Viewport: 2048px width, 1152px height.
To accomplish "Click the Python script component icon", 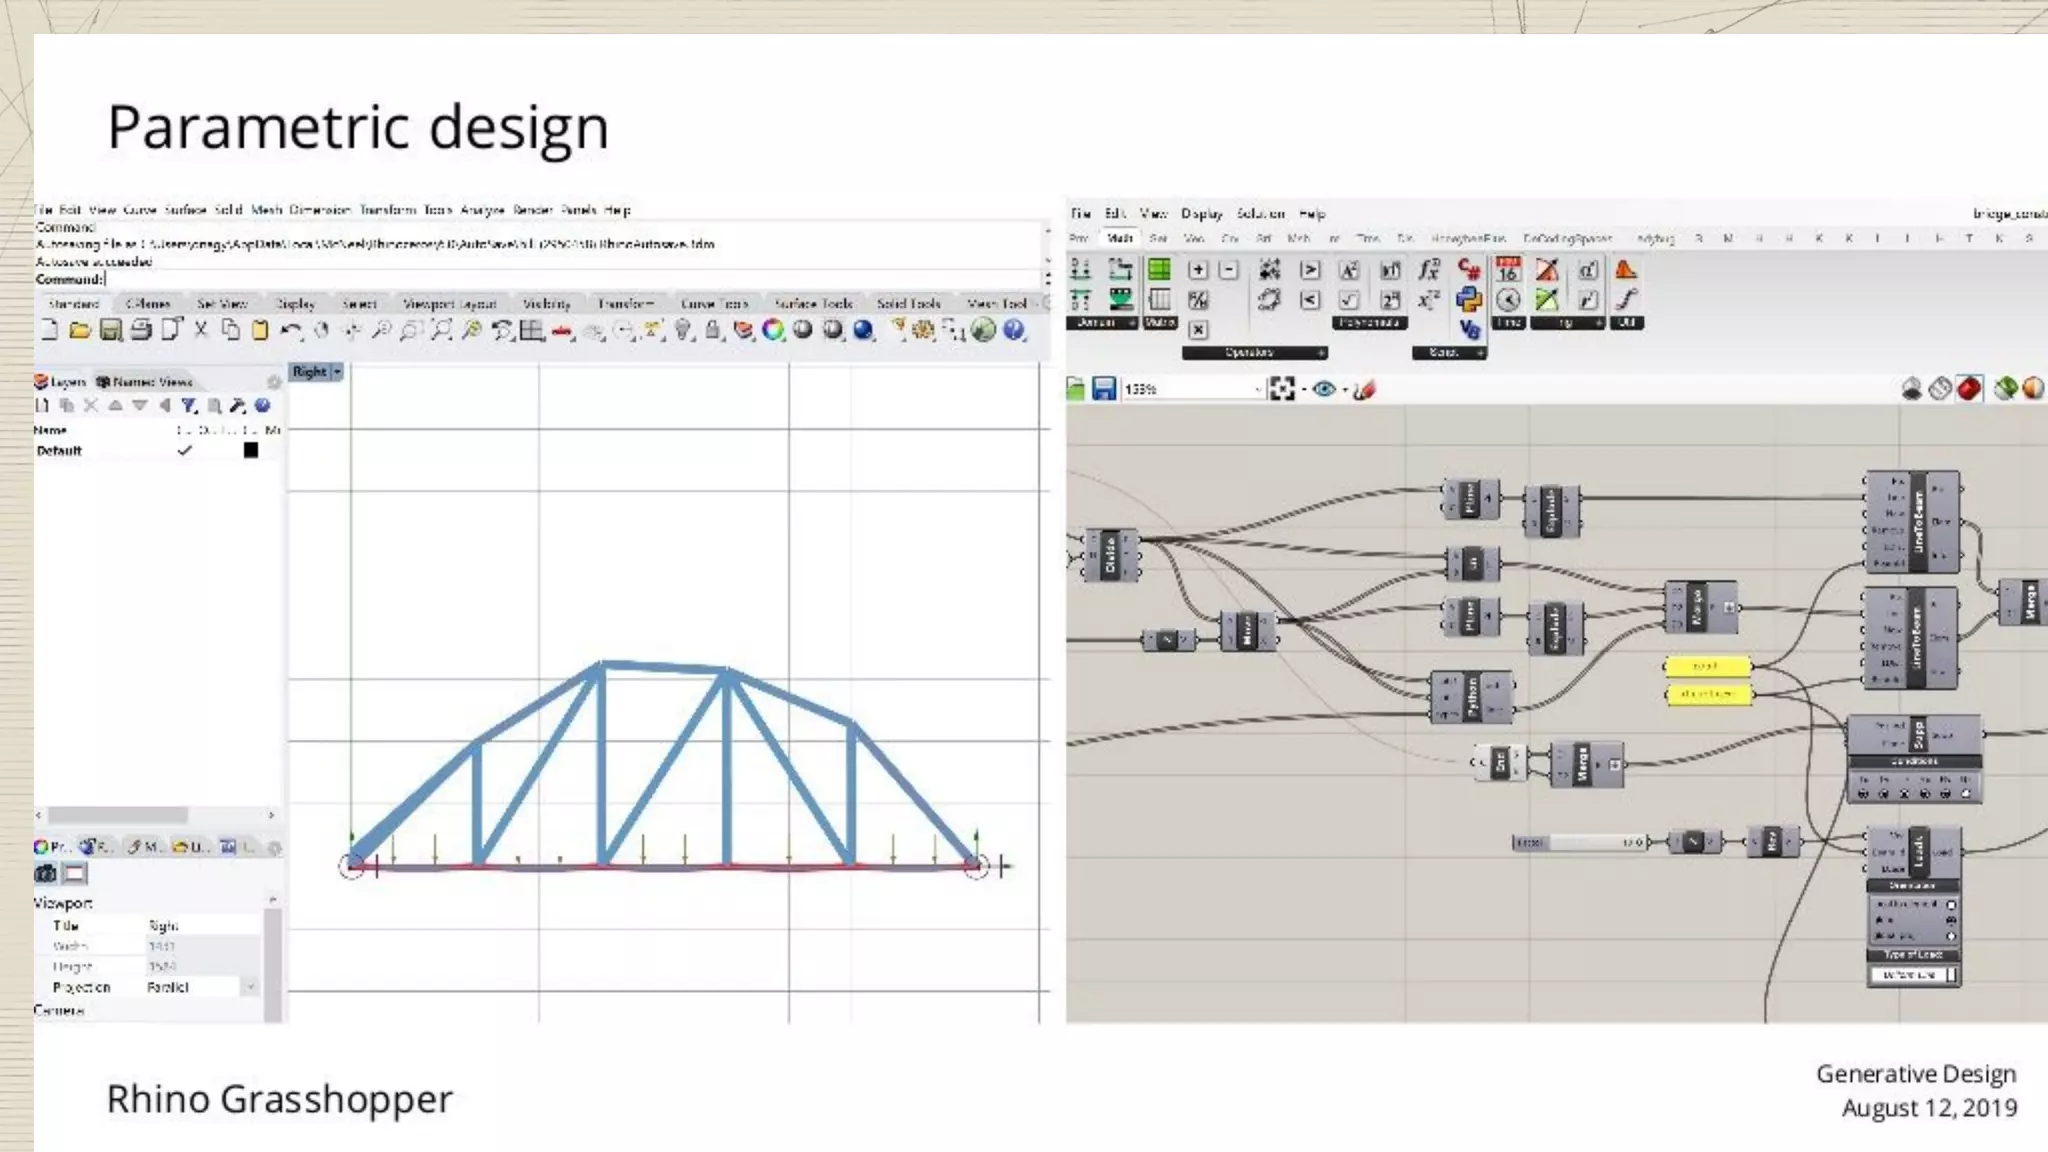I will pos(1468,299).
